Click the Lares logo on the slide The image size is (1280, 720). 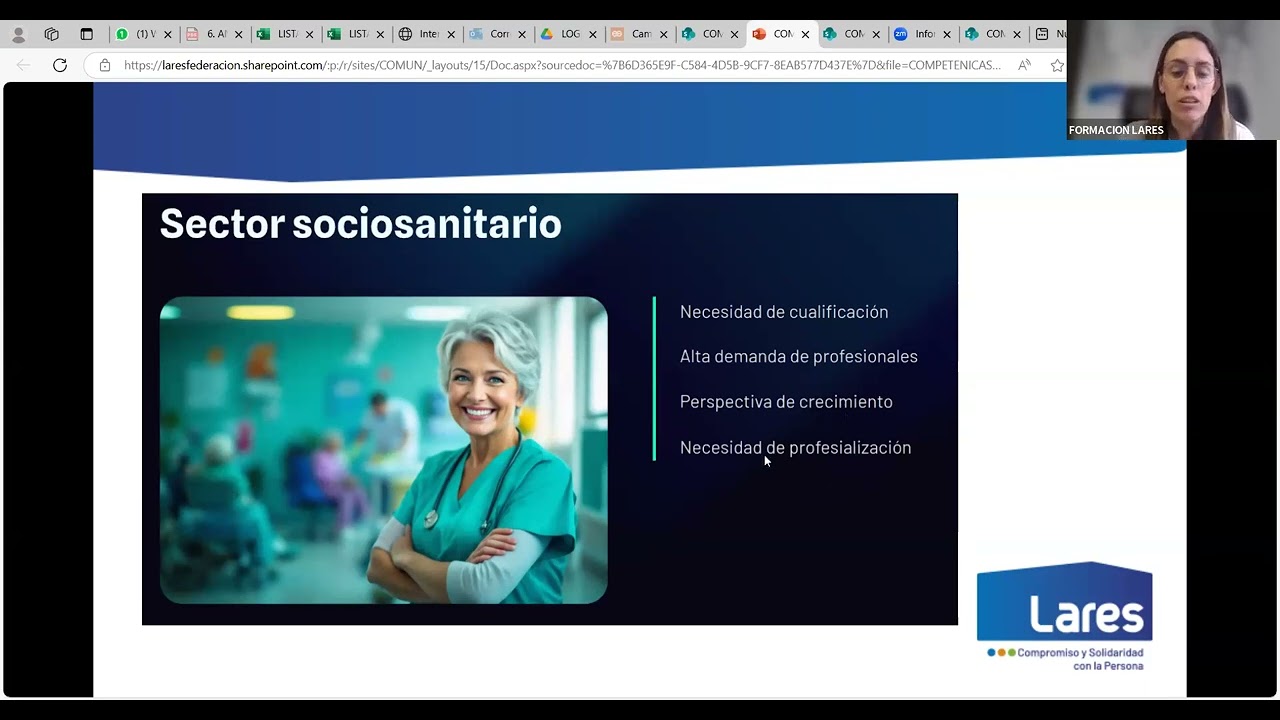[1064, 601]
